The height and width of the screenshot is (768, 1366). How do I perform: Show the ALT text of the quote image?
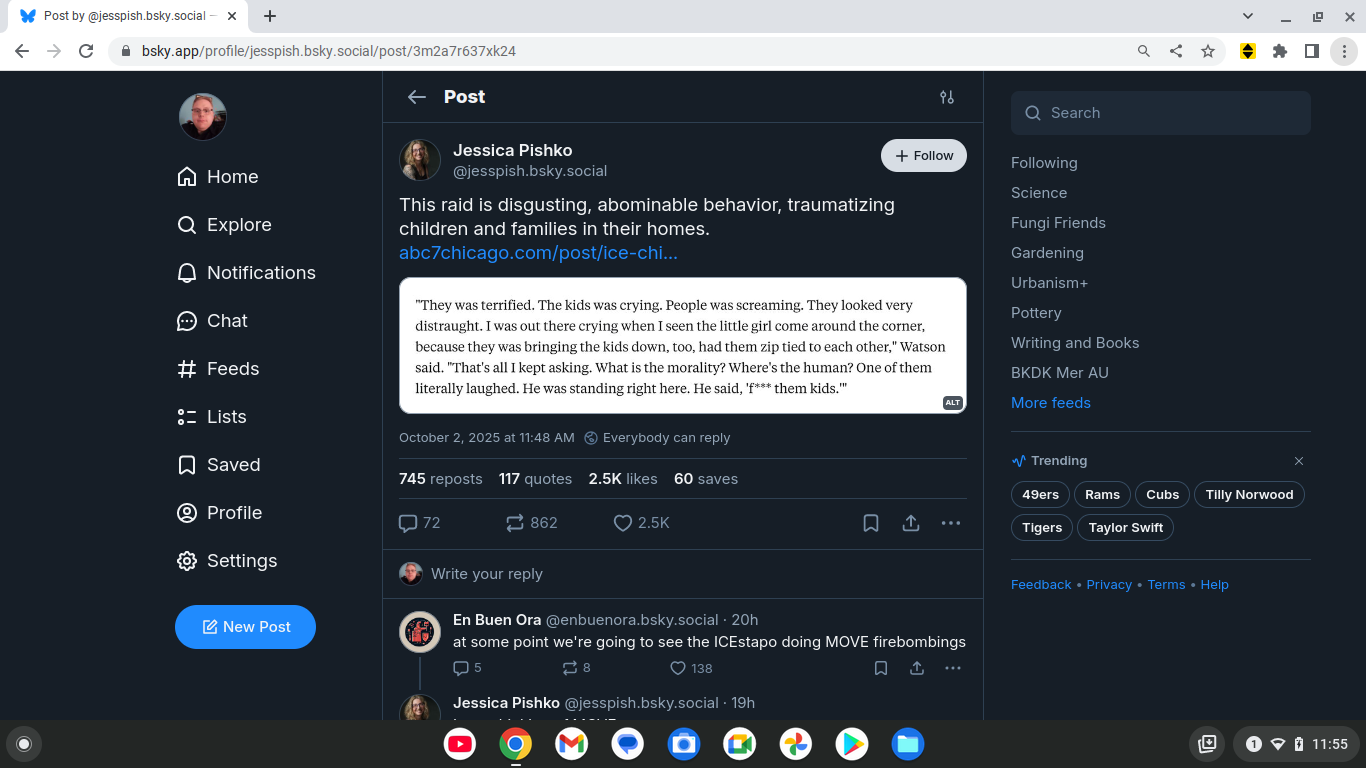click(952, 403)
